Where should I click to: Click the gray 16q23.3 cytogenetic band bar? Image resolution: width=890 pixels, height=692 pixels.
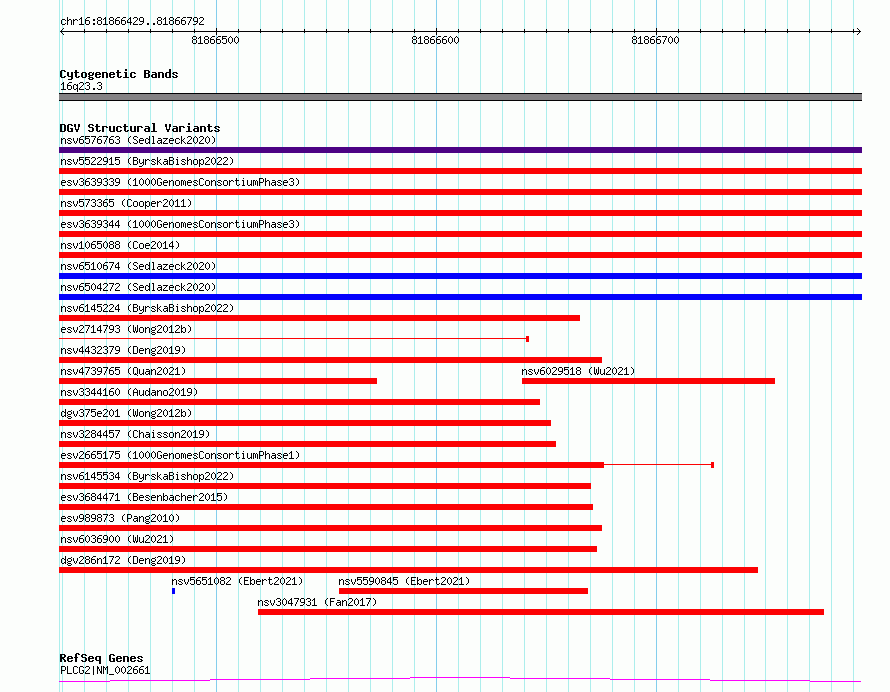(x=460, y=97)
